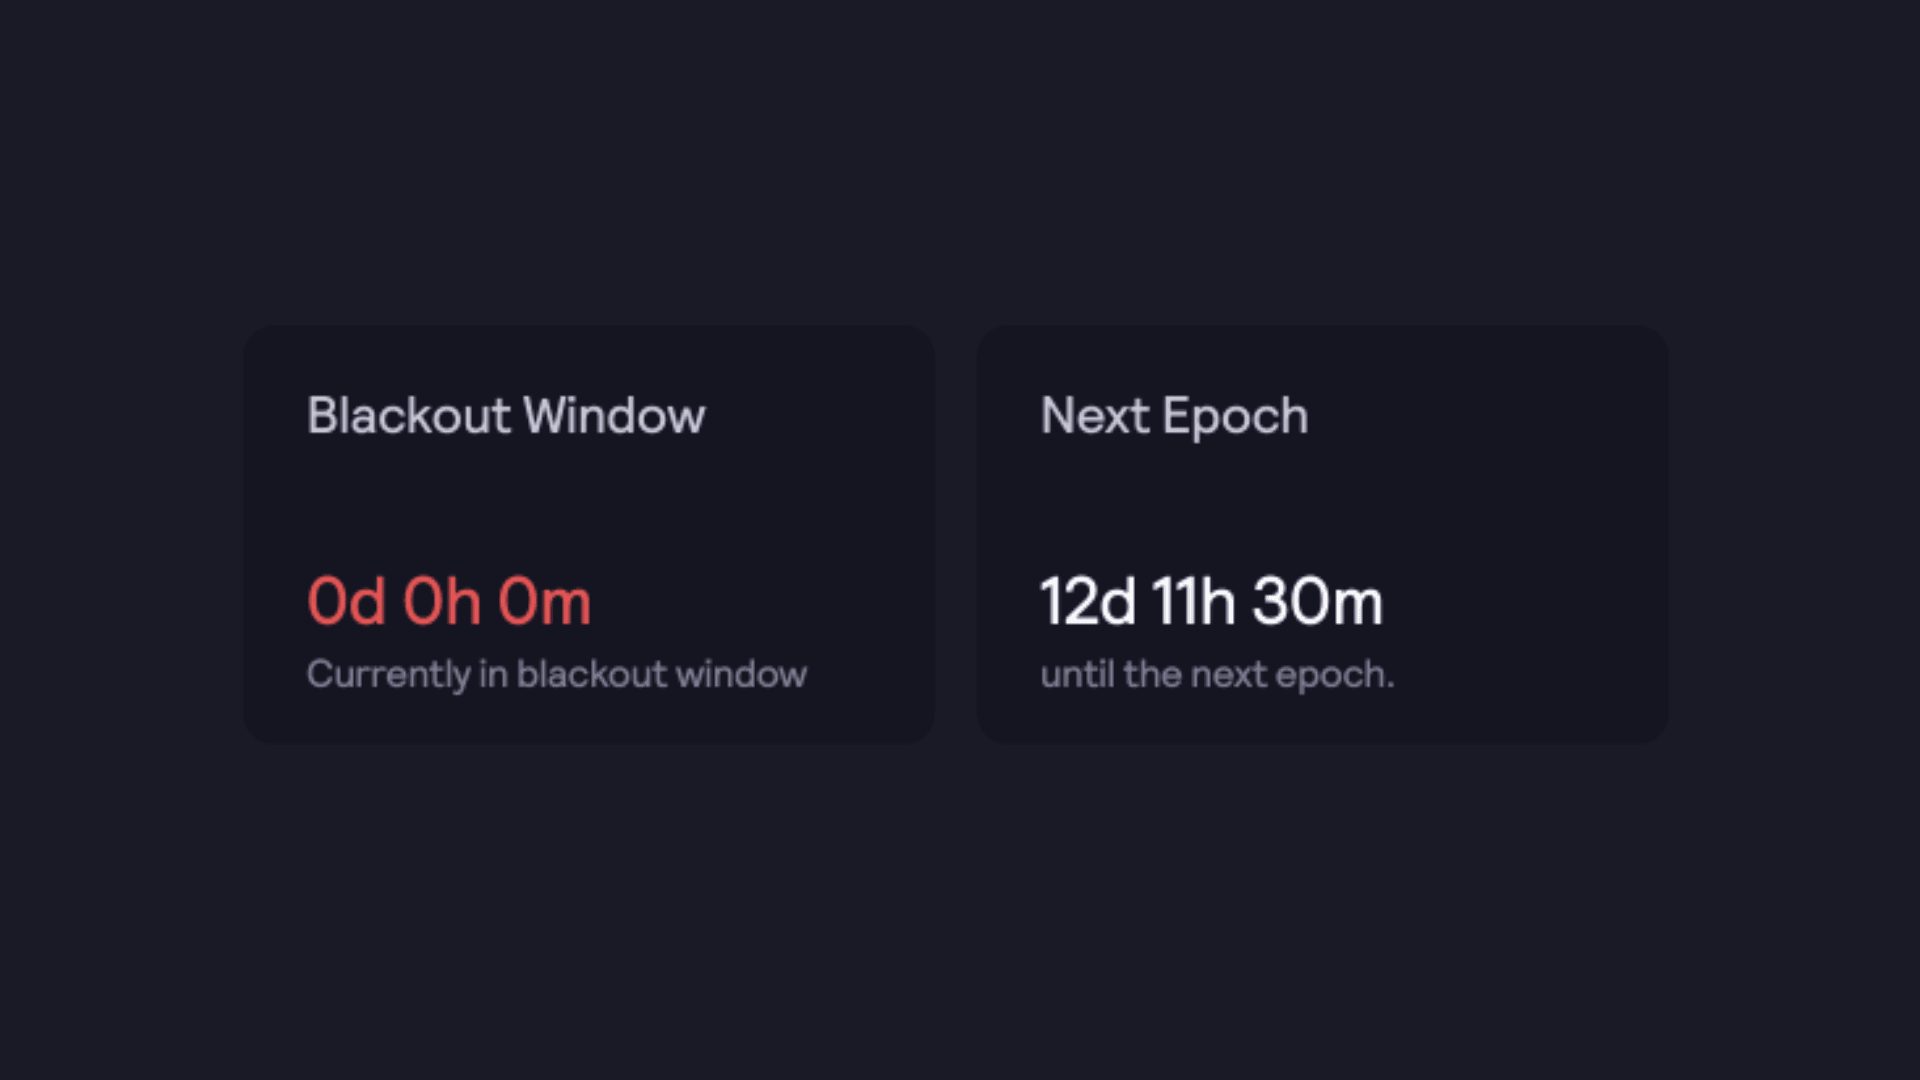Screen dimensions: 1920x1080
Task: Select the white "30m" minutes value
Action: 1318,601
